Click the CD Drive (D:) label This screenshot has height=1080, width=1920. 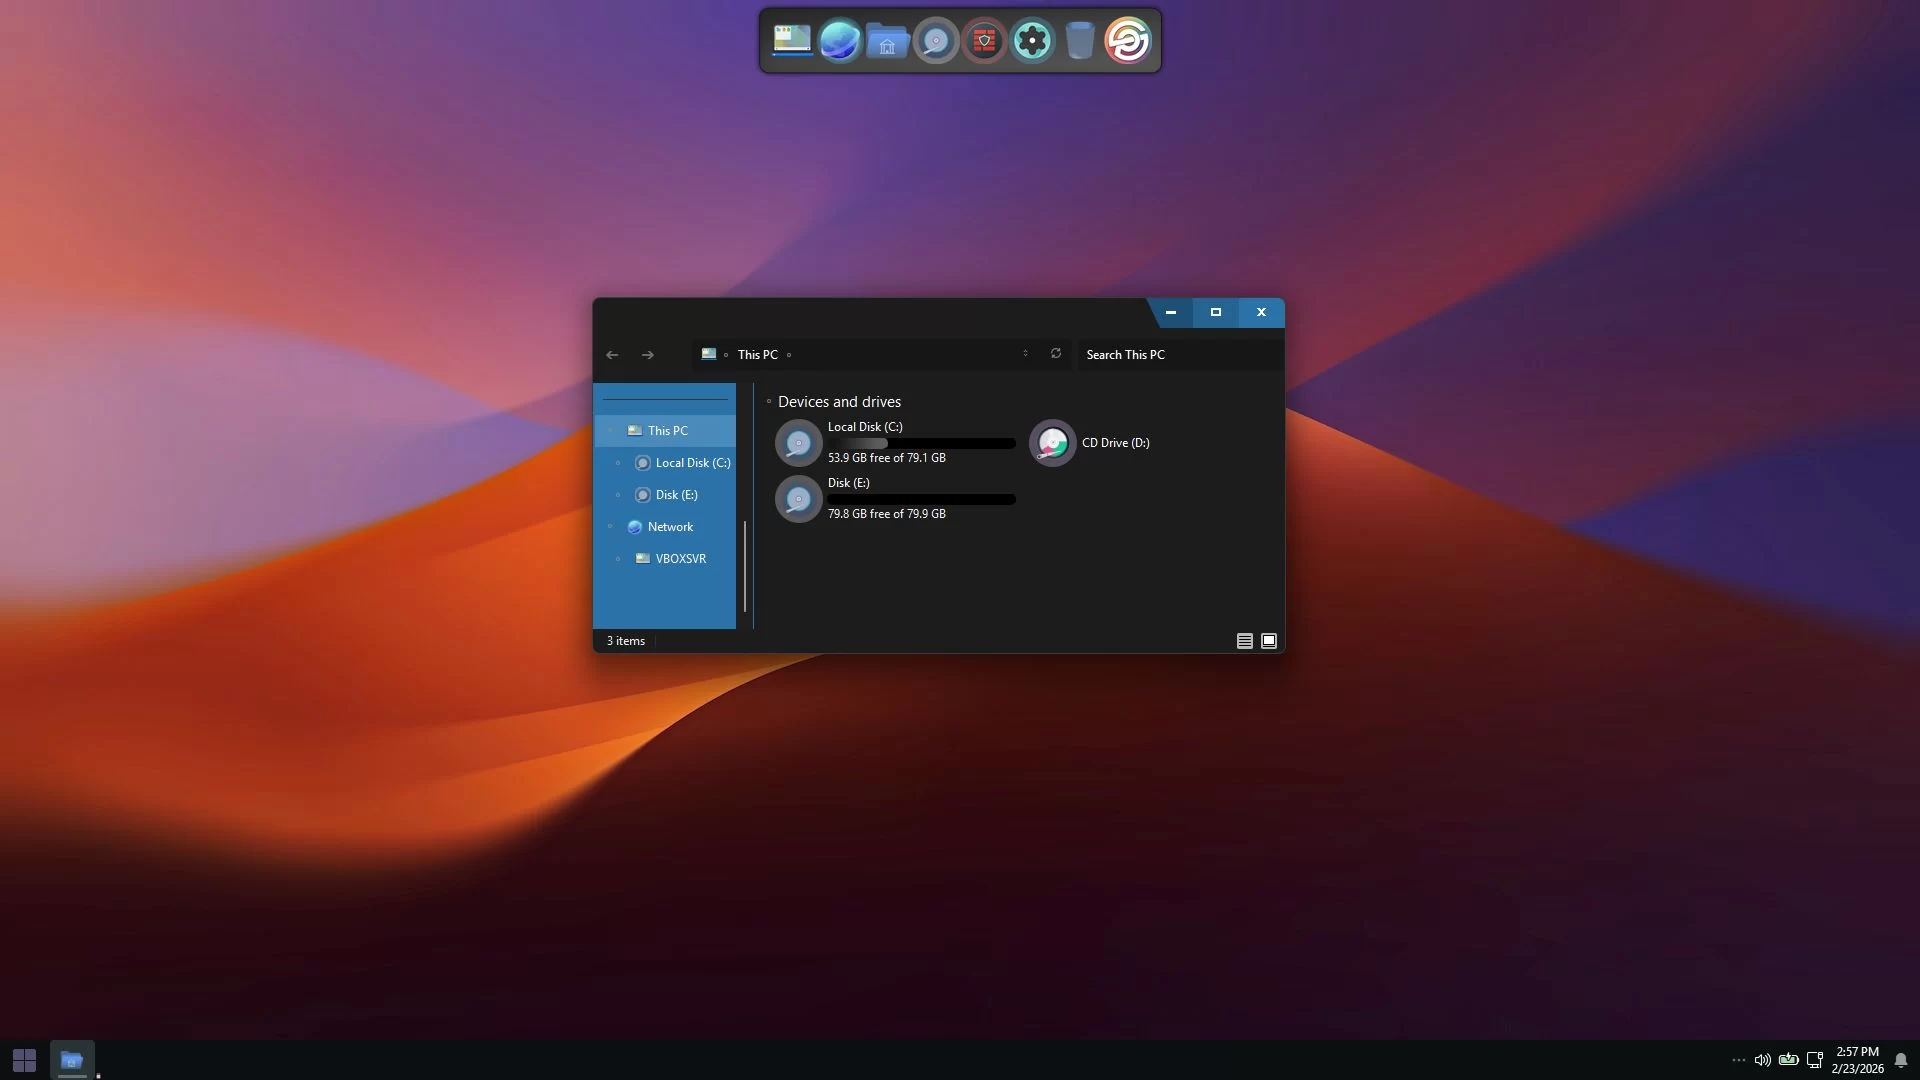pos(1115,443)
